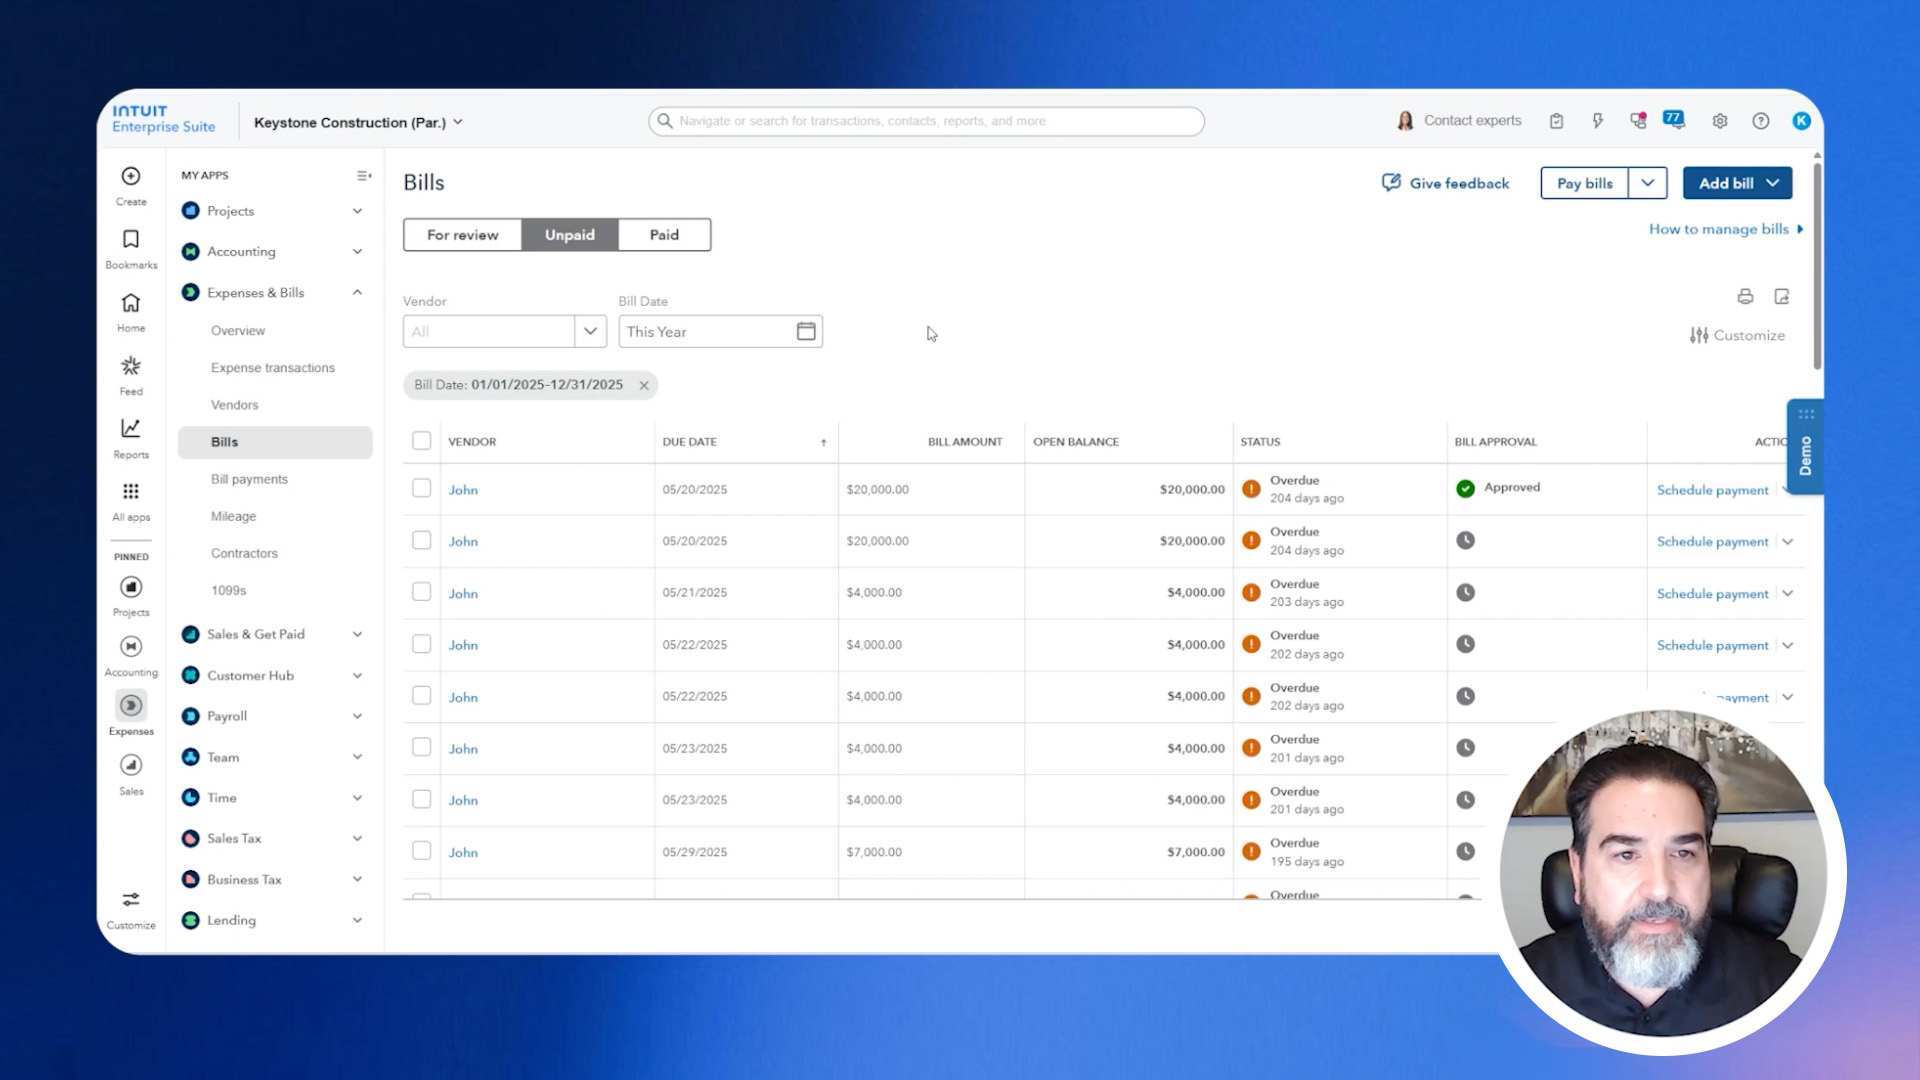Click the Navigate or search field

click(x=925, y=120)
